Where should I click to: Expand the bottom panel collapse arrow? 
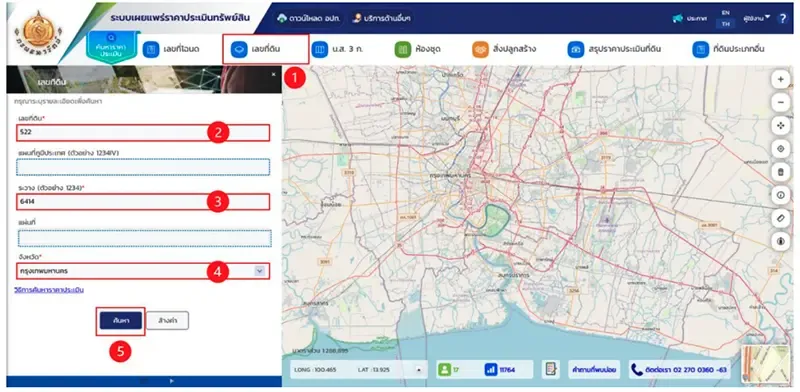[x=172, y=381]
